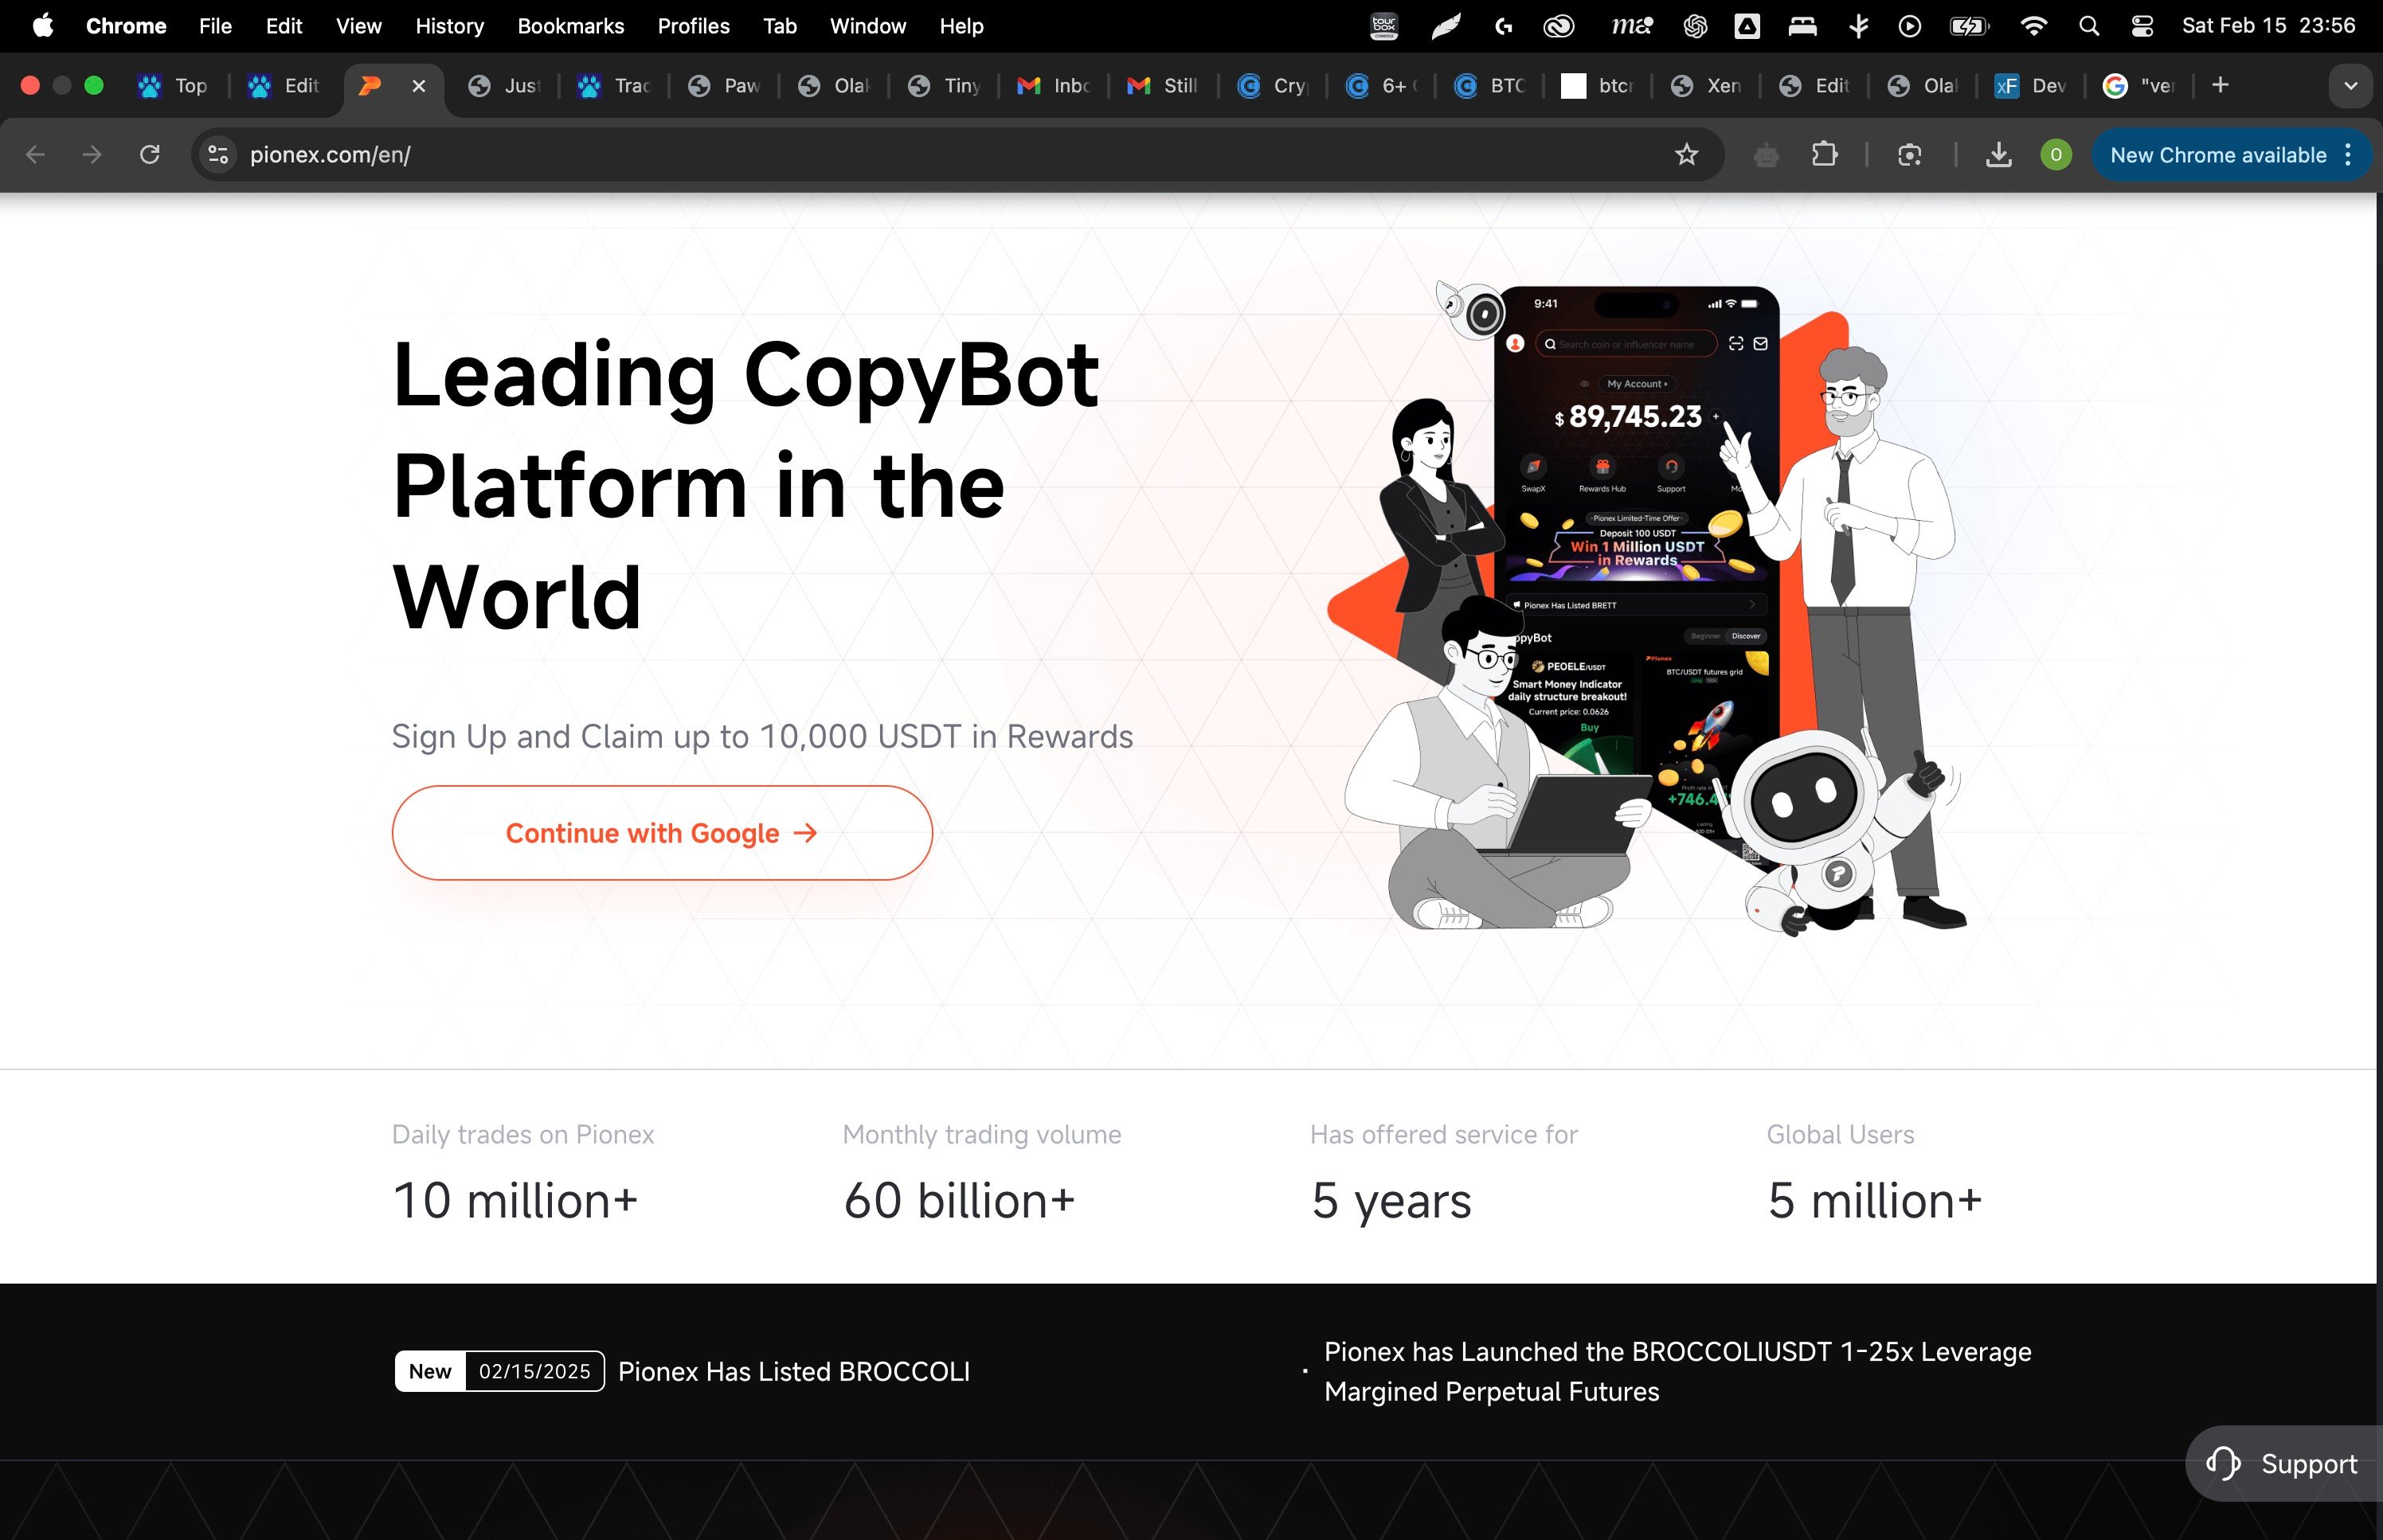View site information icon in address bar

tap(218, 155)
